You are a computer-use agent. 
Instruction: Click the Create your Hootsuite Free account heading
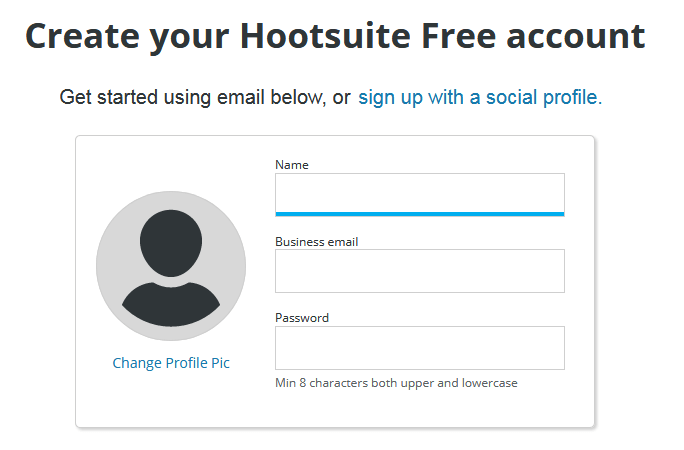click(x=335, y=37)
